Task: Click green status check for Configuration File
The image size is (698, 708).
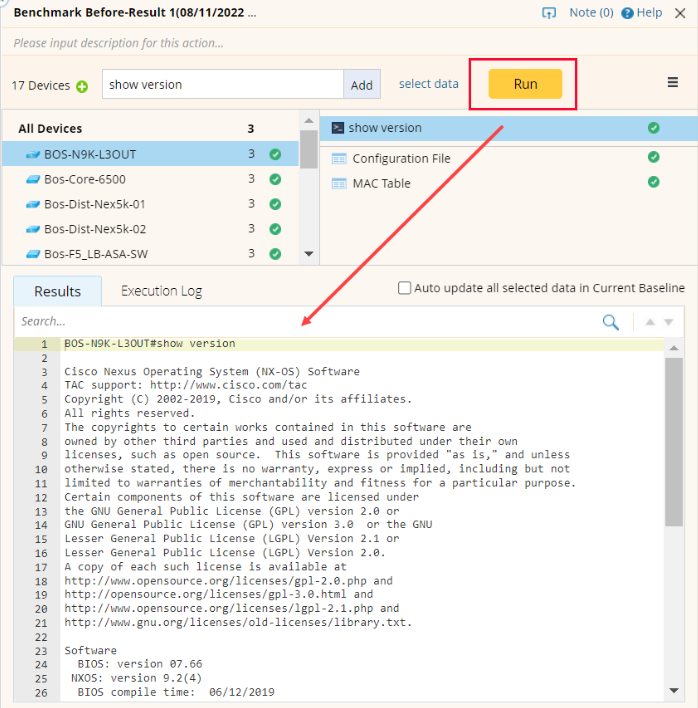Action: tap(653, 157)
